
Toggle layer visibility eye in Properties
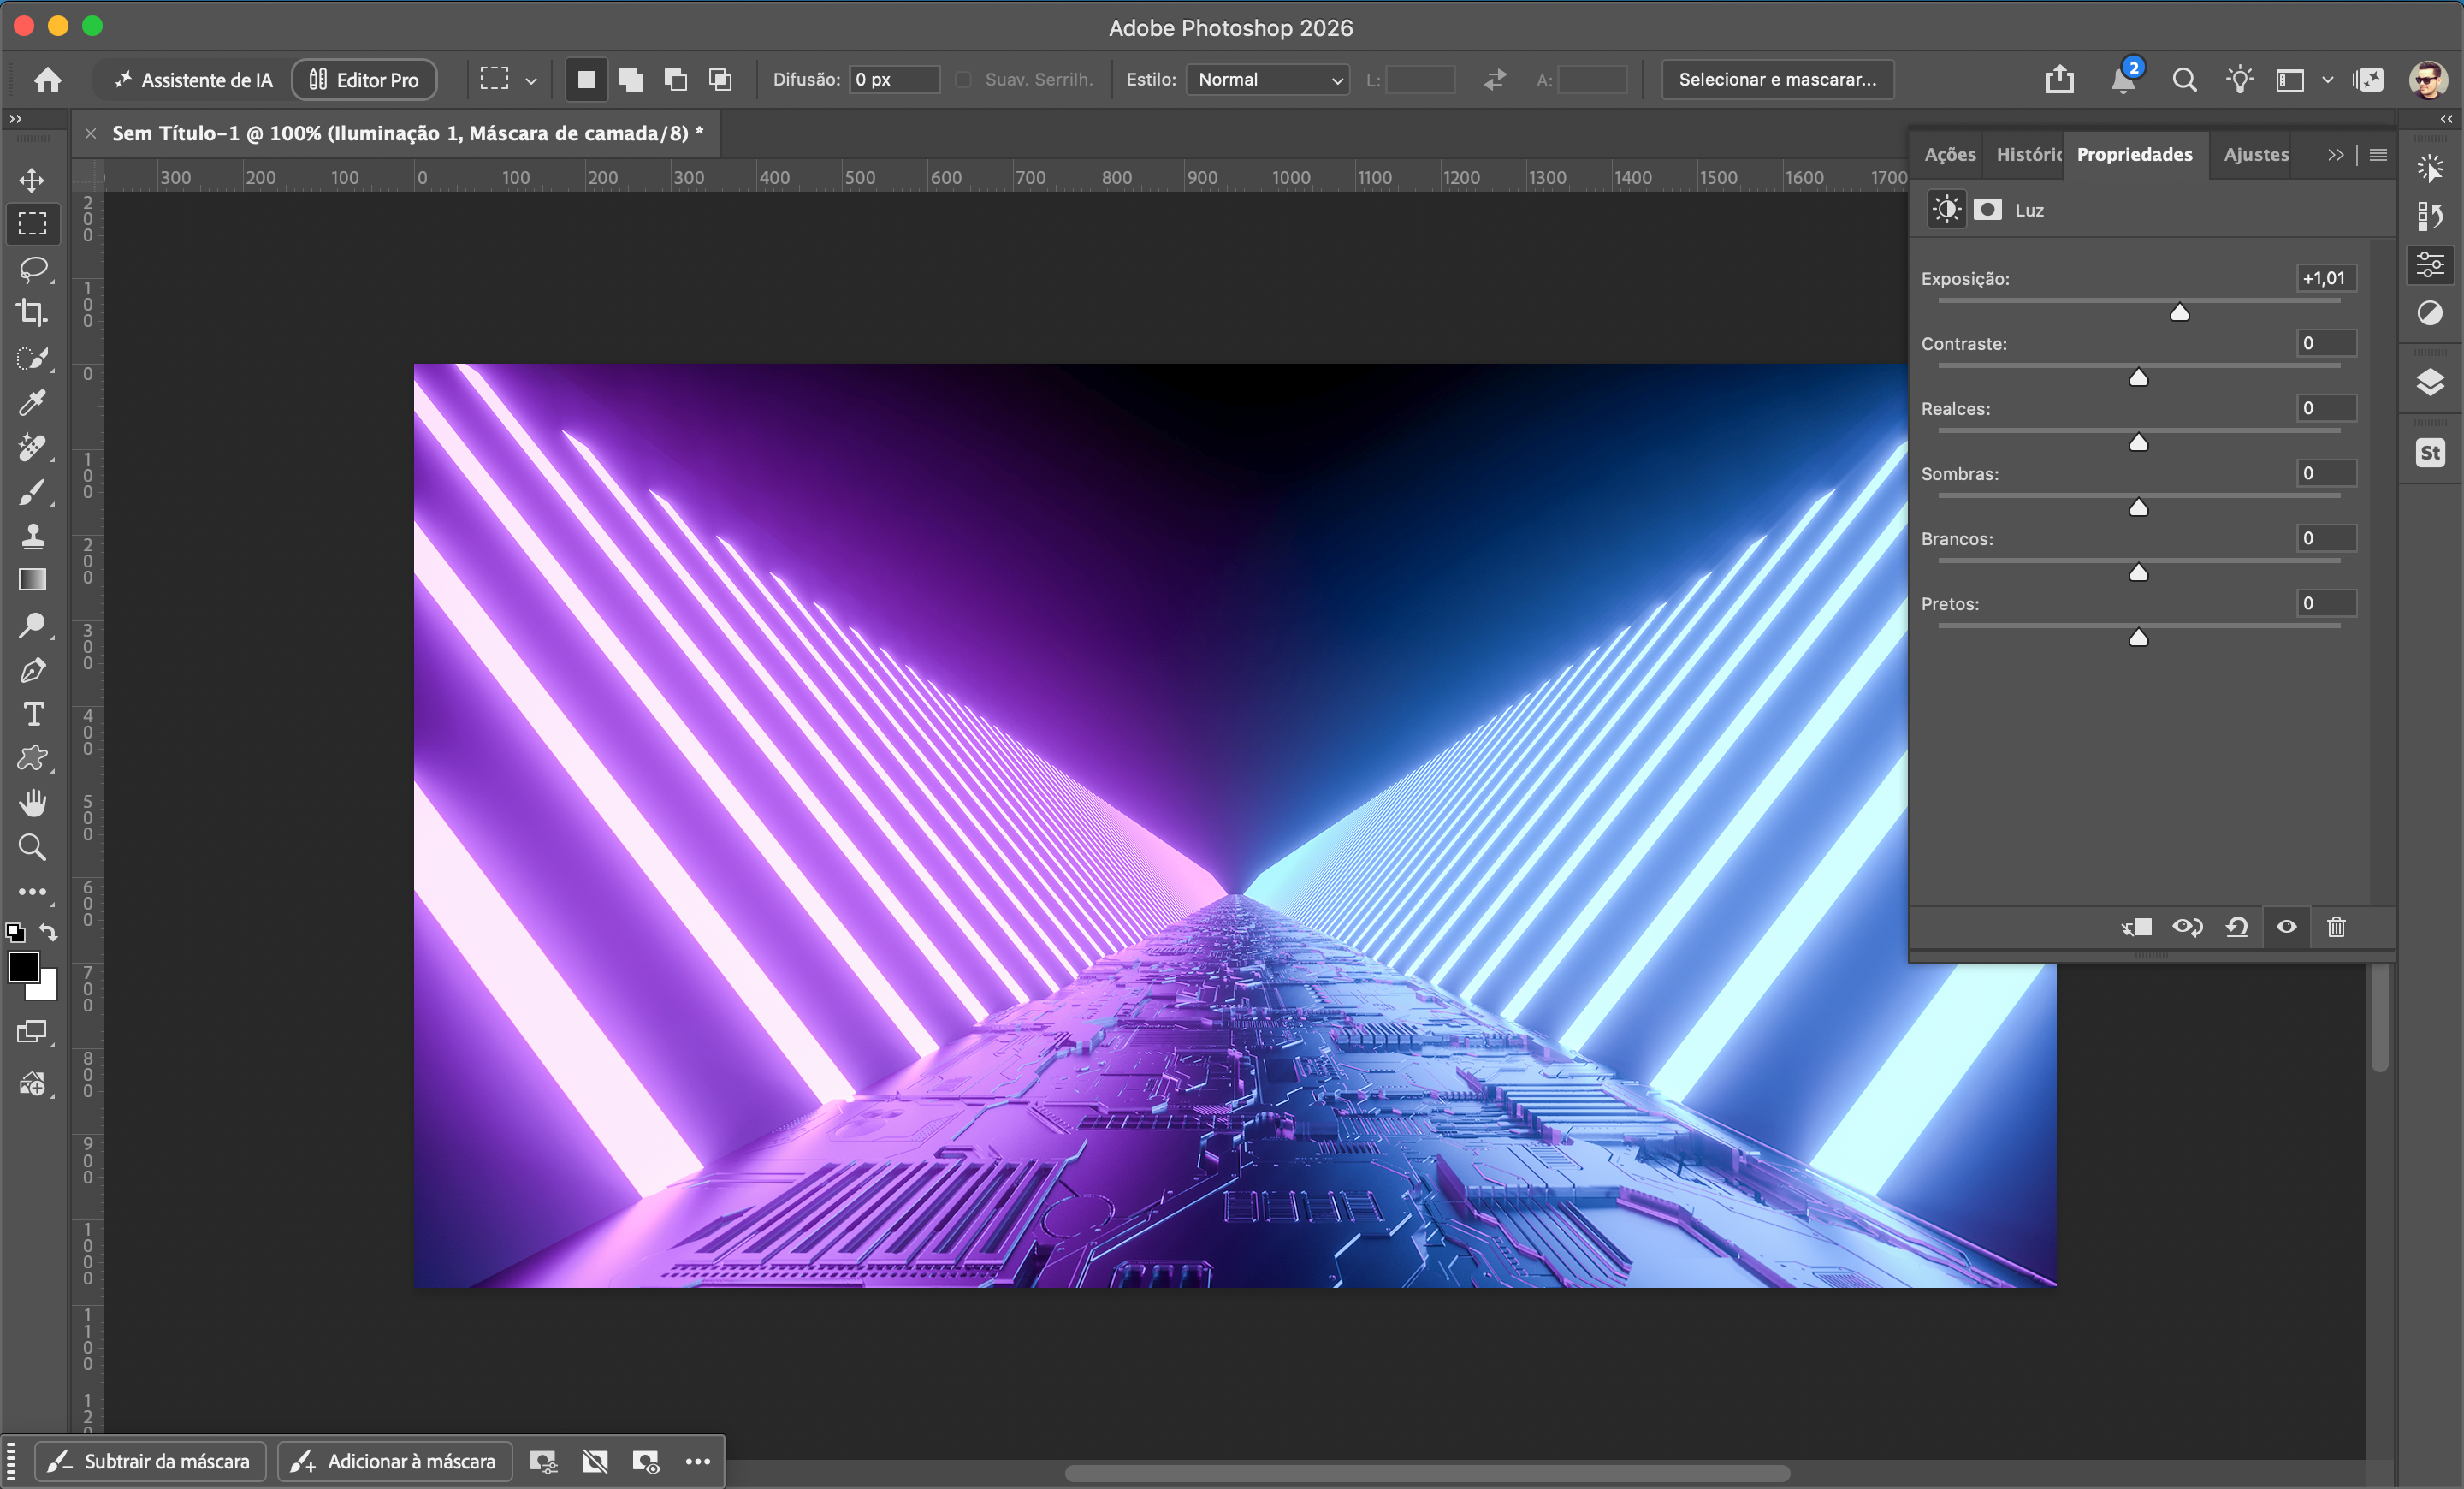[2286, 927]
